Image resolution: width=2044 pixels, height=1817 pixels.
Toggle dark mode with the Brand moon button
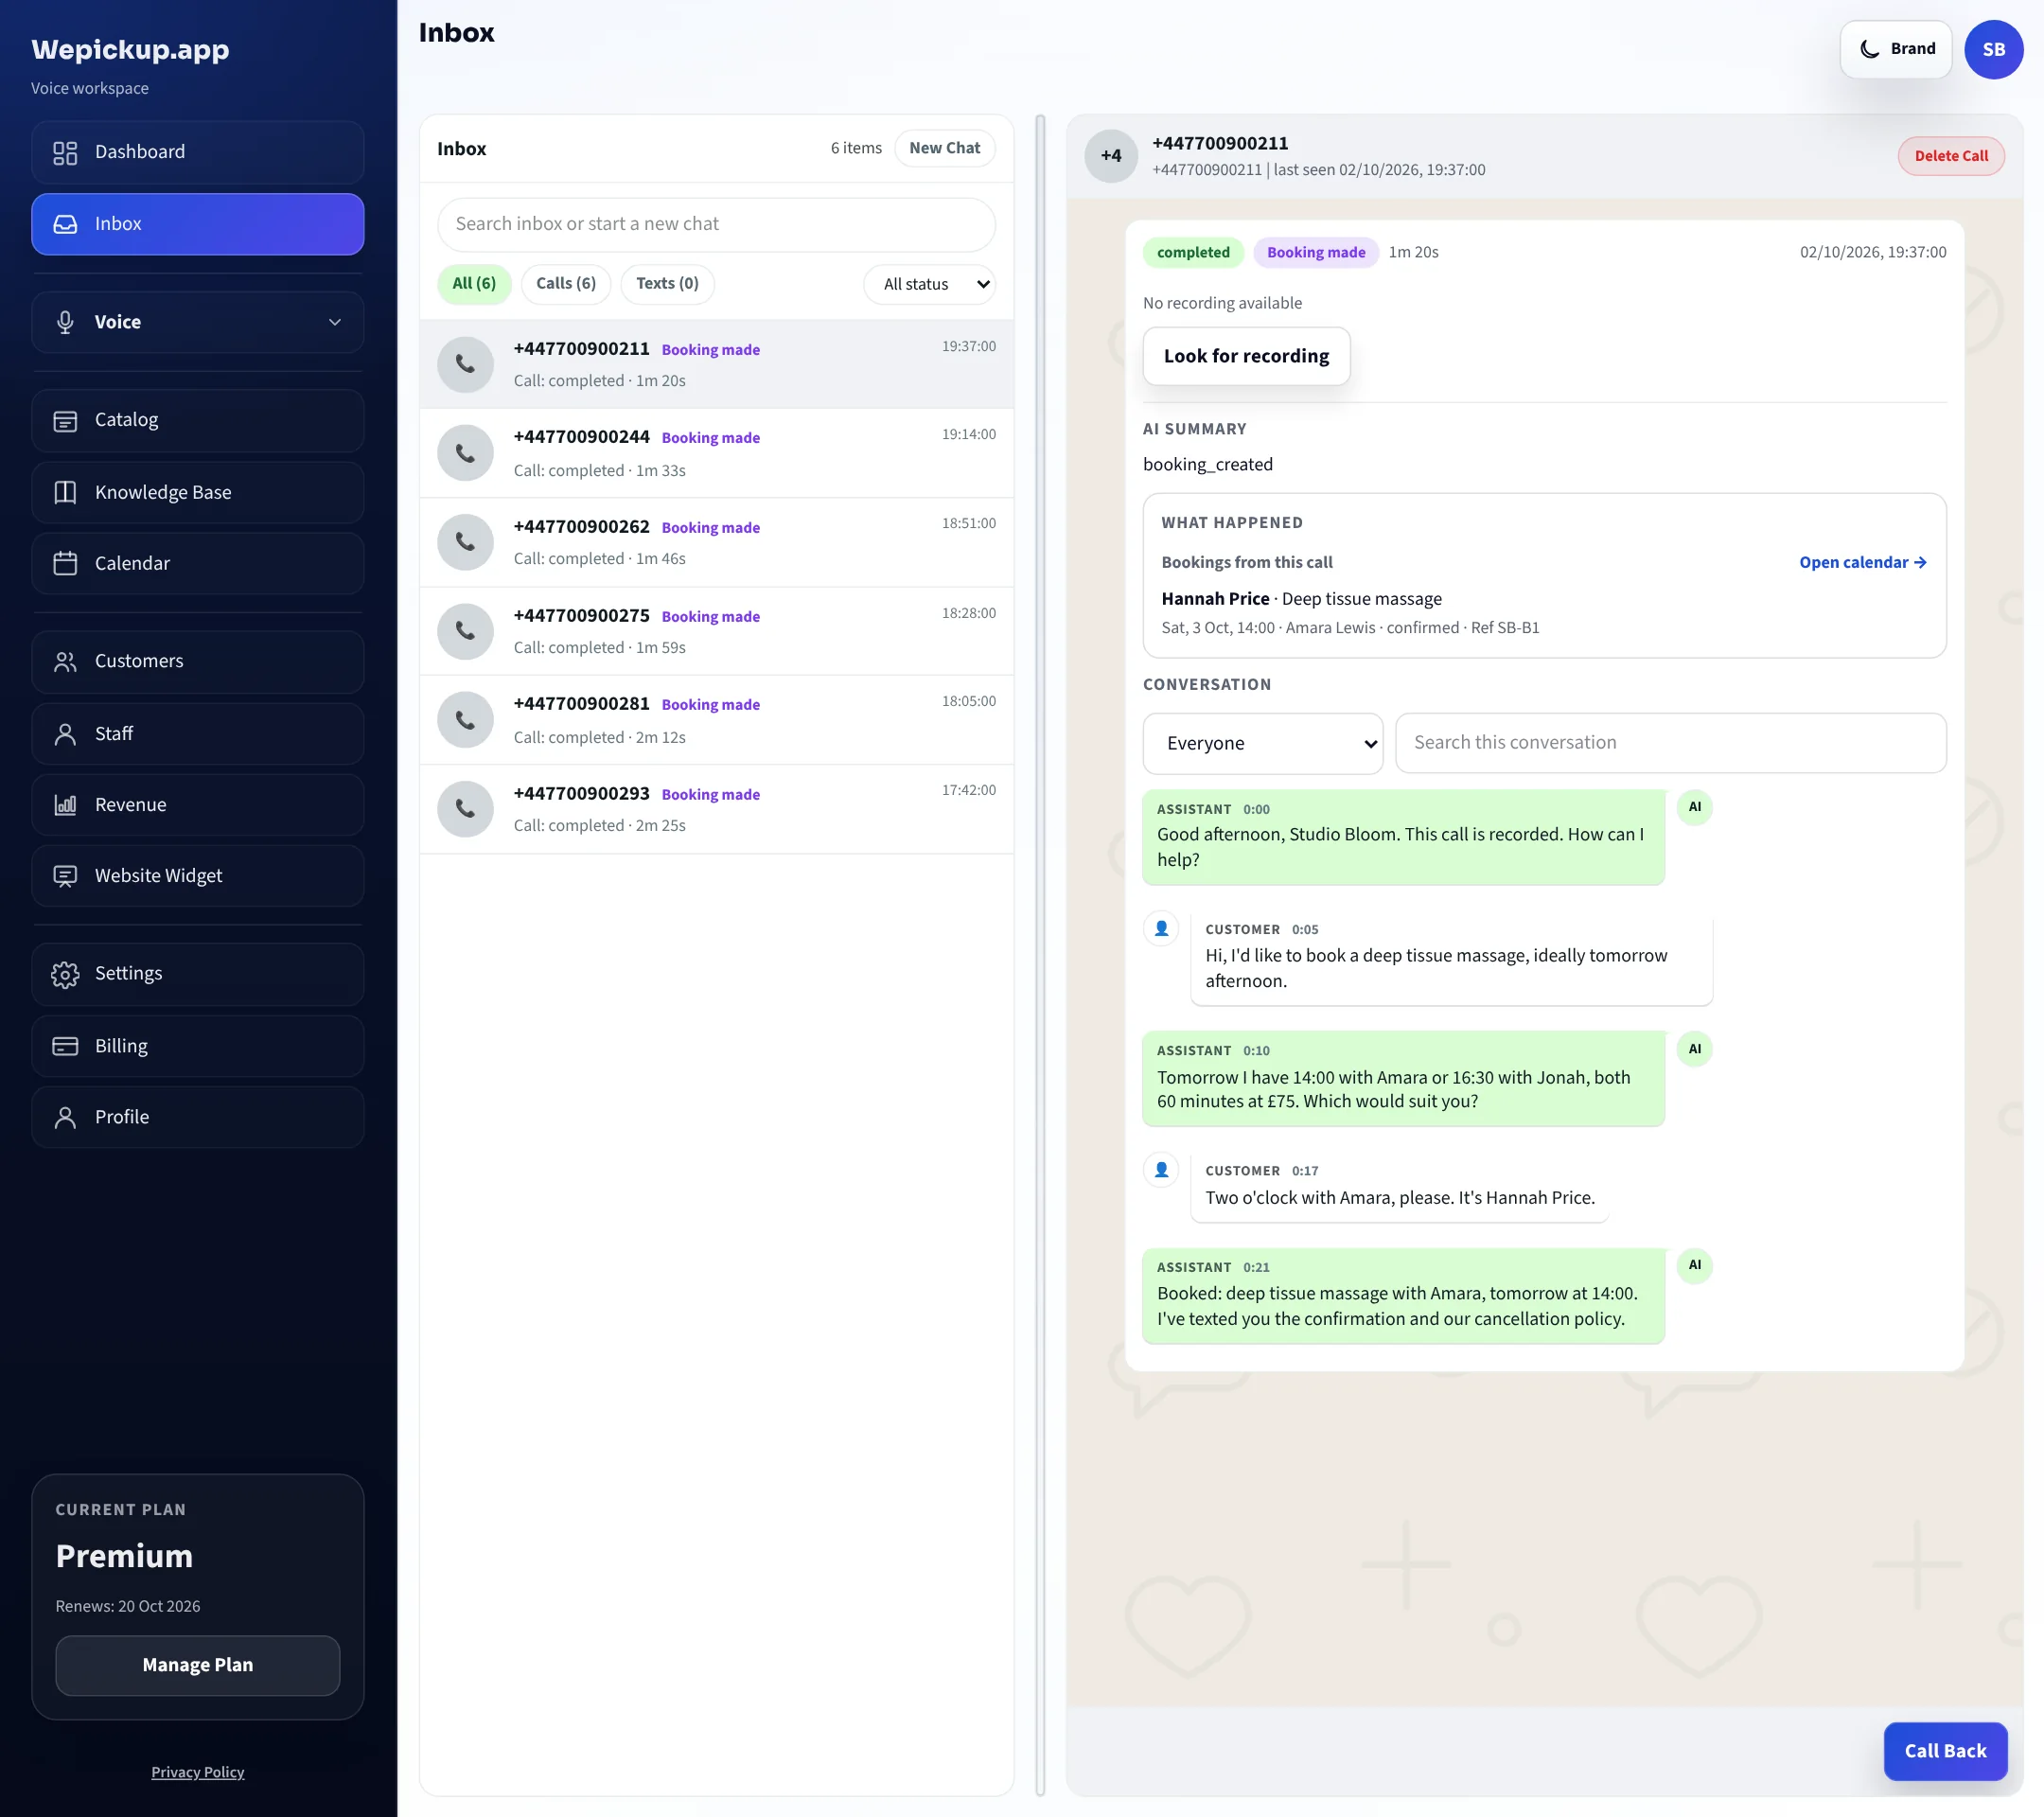[1896, 49]
